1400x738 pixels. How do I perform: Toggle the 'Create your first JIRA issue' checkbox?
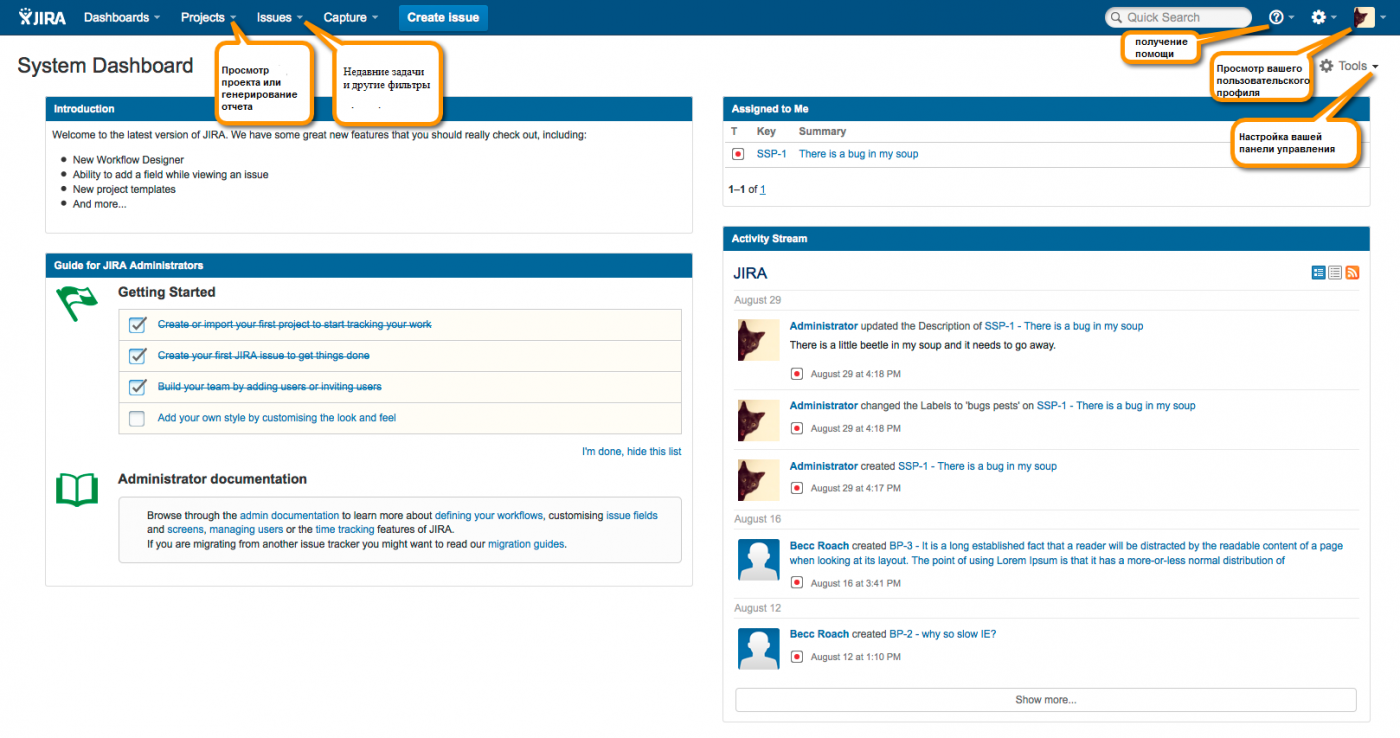coord(137,356)
